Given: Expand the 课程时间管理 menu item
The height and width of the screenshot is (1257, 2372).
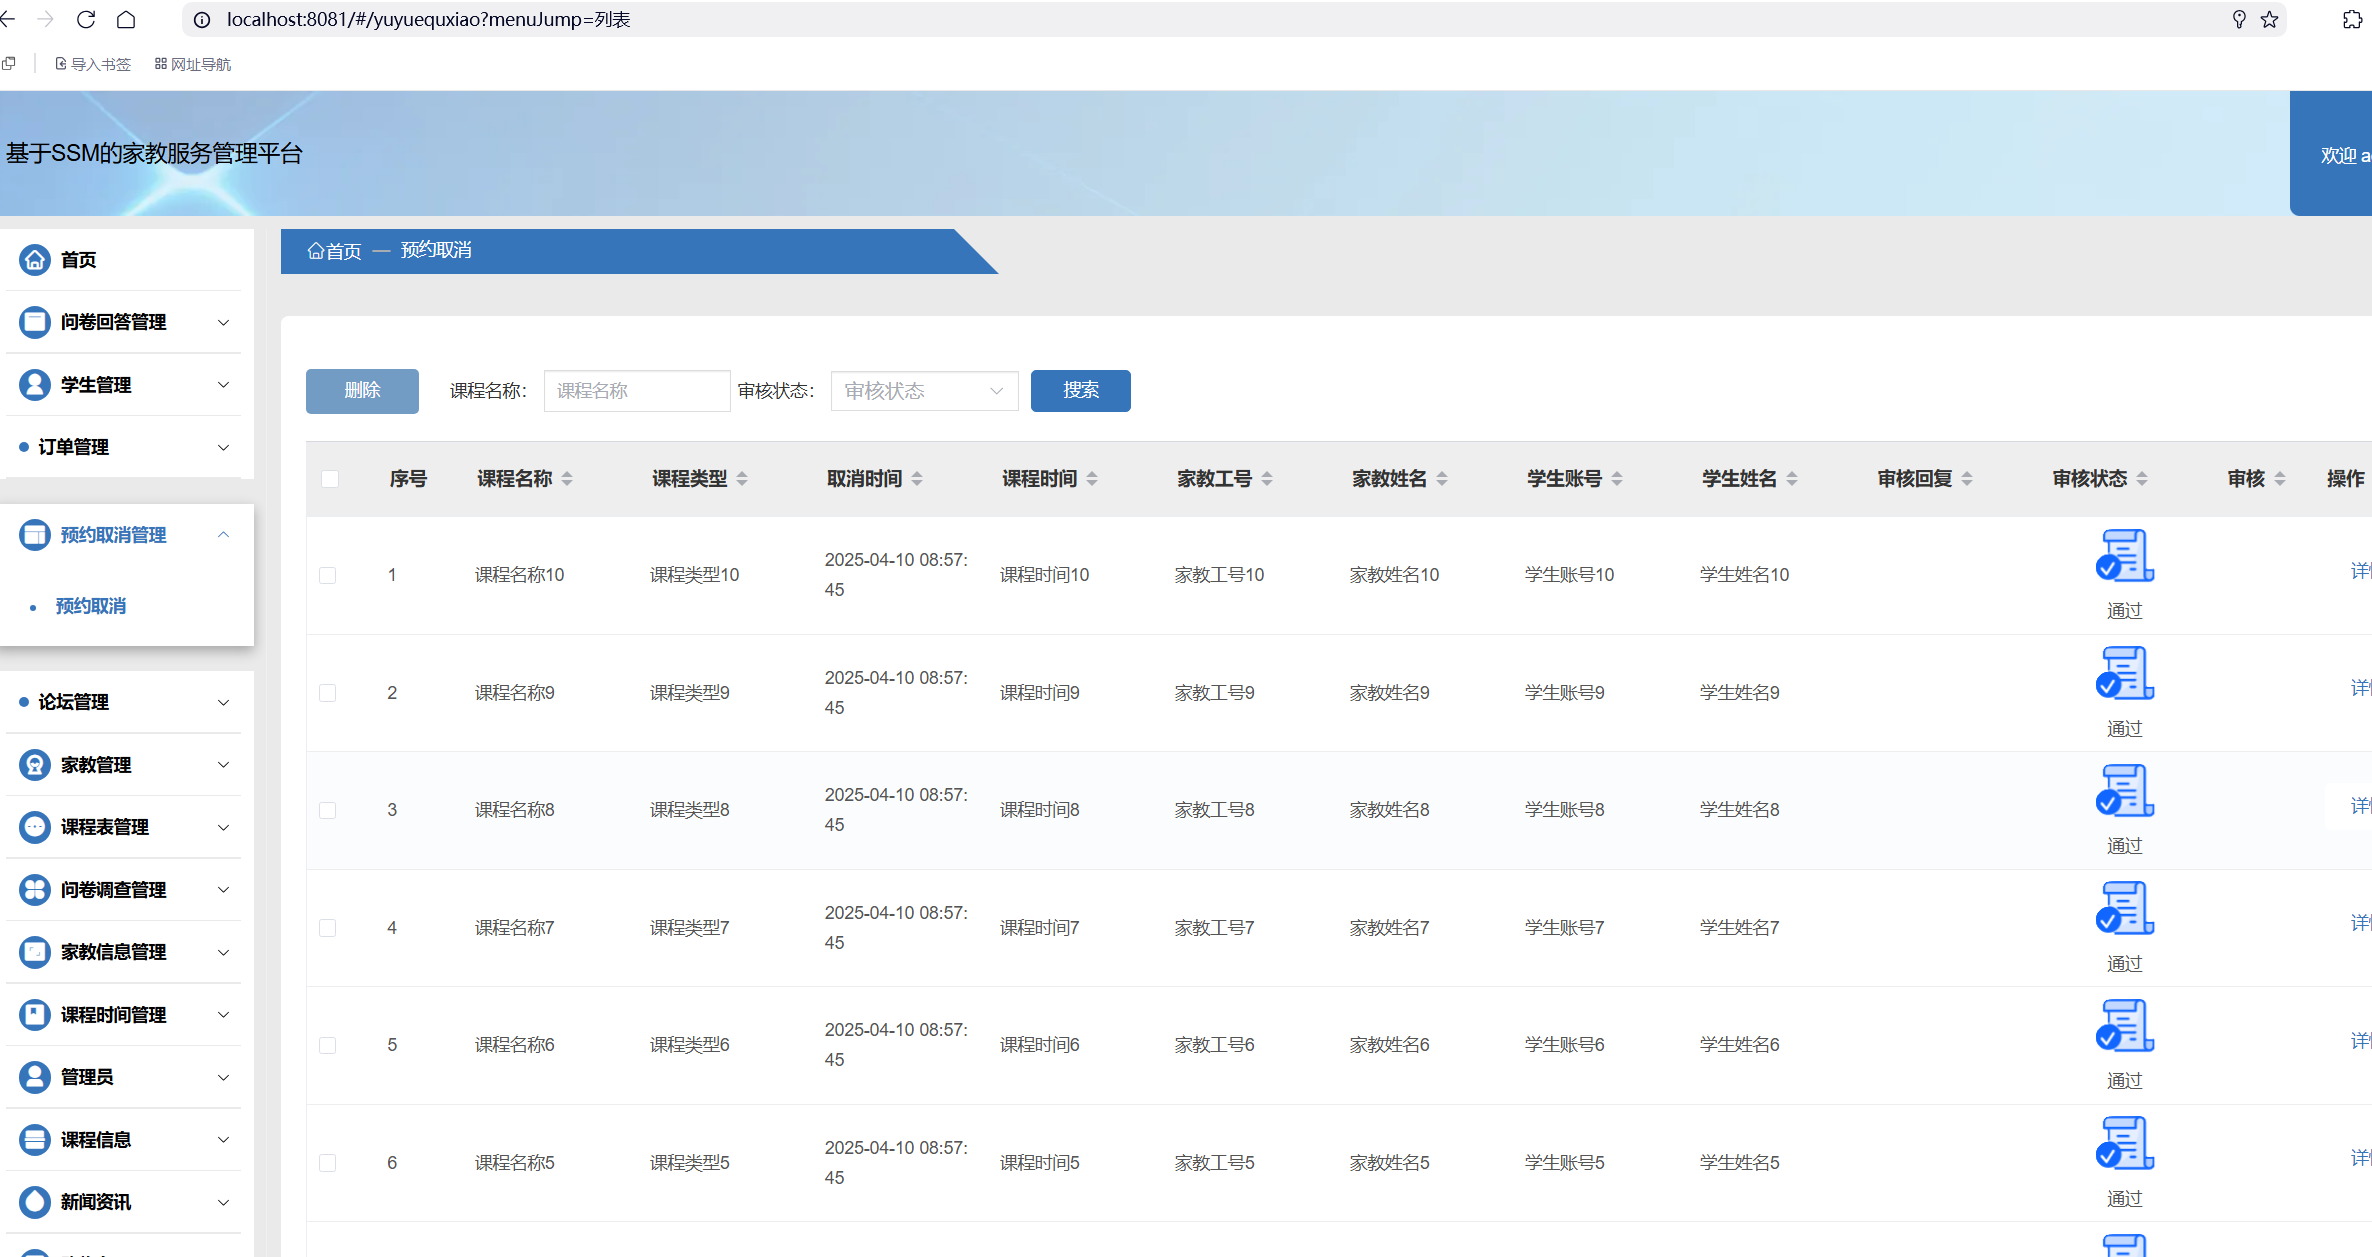Looking at the screenshot, I should pos(114,1015).
